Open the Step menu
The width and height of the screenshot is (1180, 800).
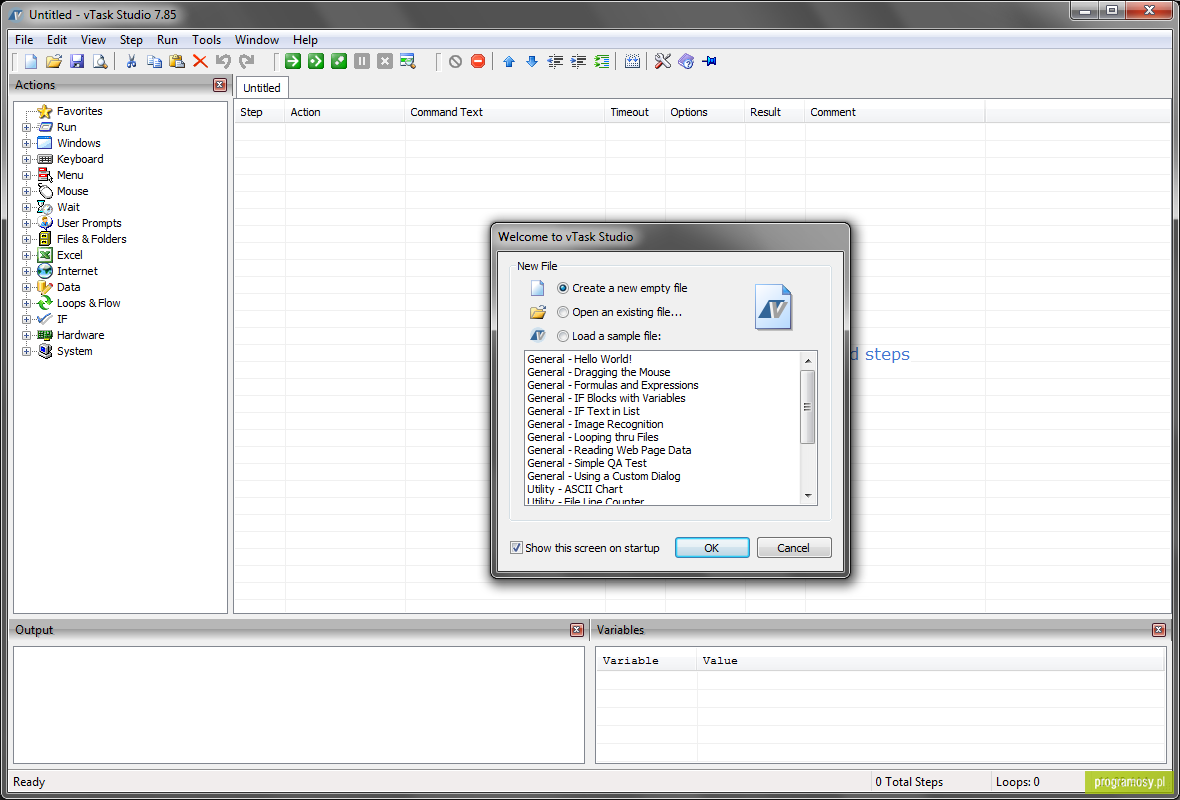pos(131,40)
